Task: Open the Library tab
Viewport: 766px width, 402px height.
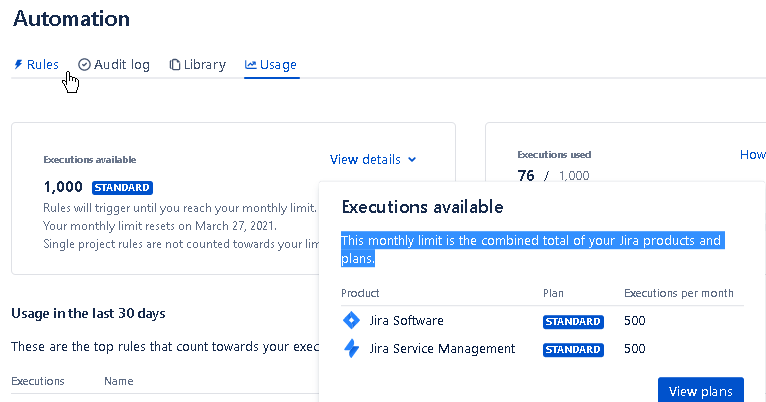Action: pos(197,64)
